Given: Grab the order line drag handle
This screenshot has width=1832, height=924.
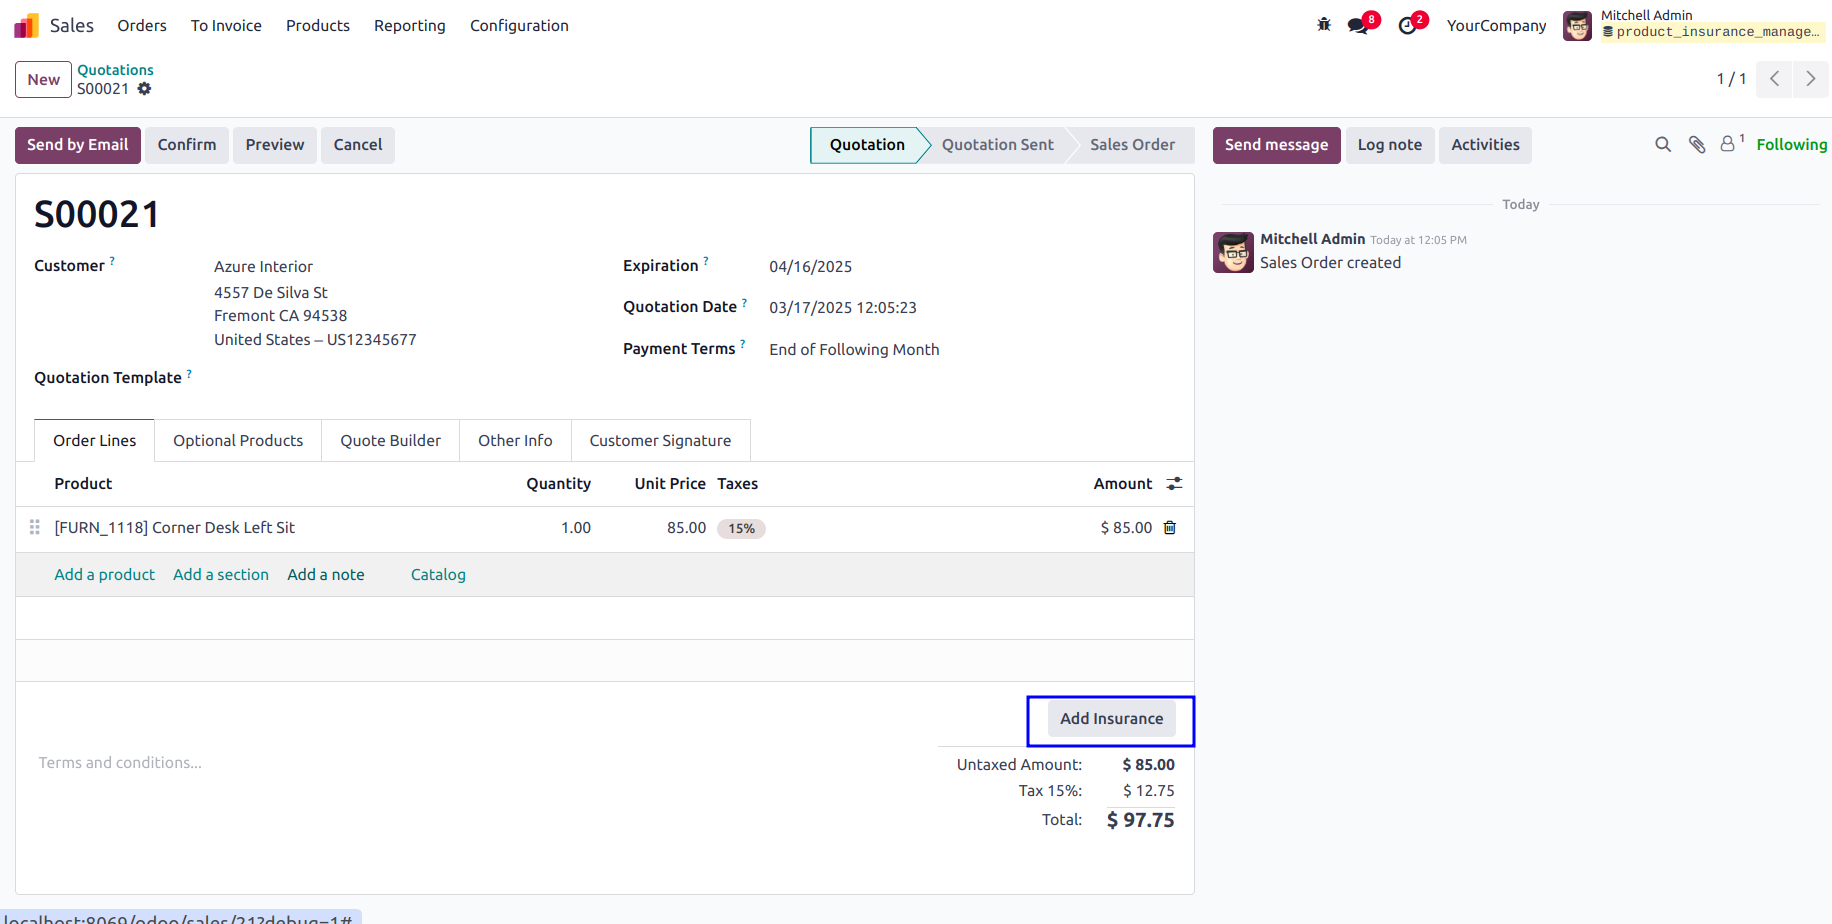Looking at the screenshot, I should click(x=35, y=527).
